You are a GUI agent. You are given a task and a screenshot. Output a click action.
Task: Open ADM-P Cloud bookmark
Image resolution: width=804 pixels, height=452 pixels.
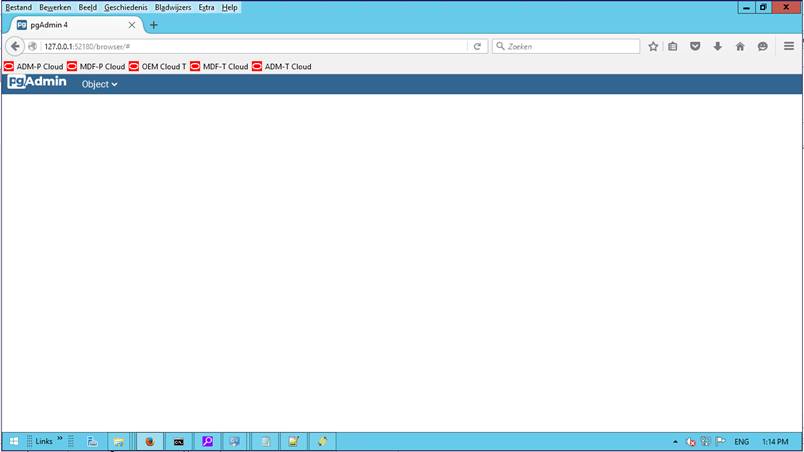34,66
